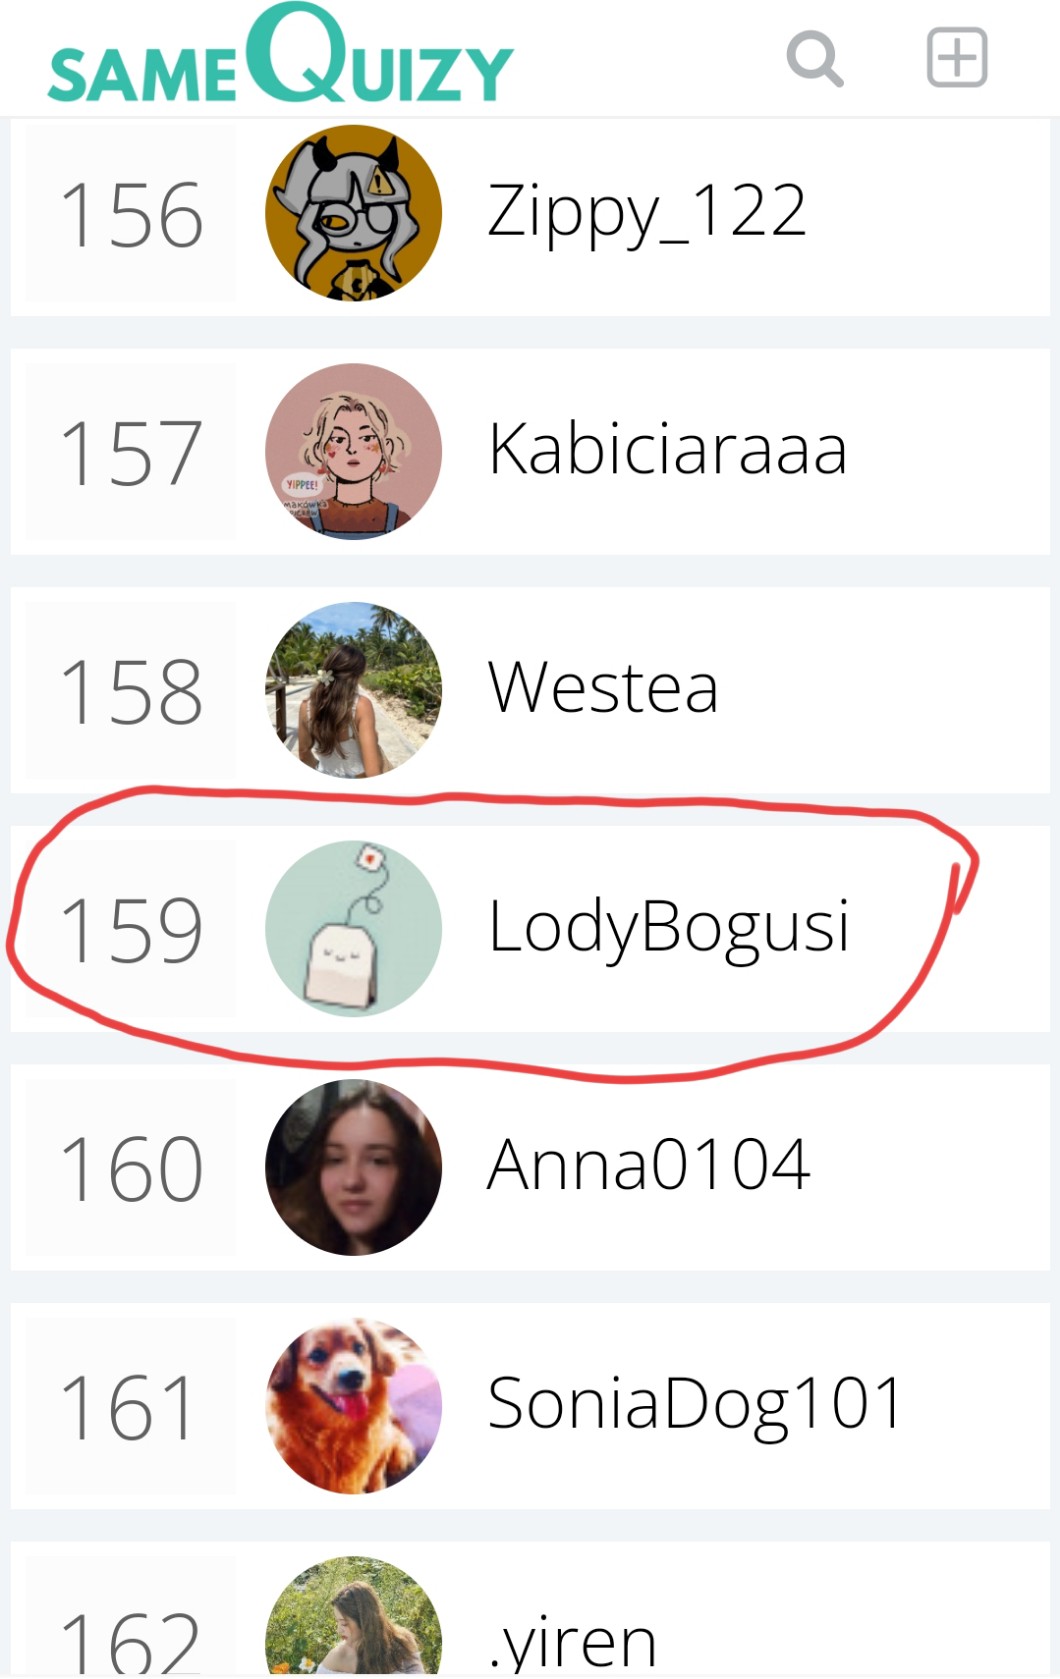This screenshot has height=1679, width=1060.
Task: Click rank number 156
Action: tap(131, 214)
